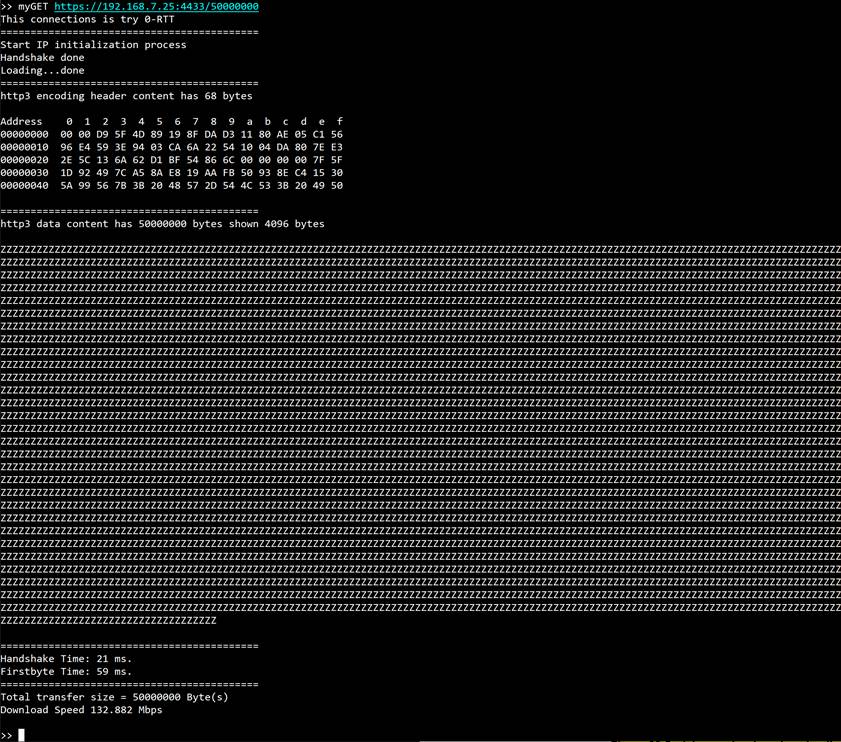Click the 'myGET' command text
Viewport: 841px width, 742px height.
coord(33,6)
